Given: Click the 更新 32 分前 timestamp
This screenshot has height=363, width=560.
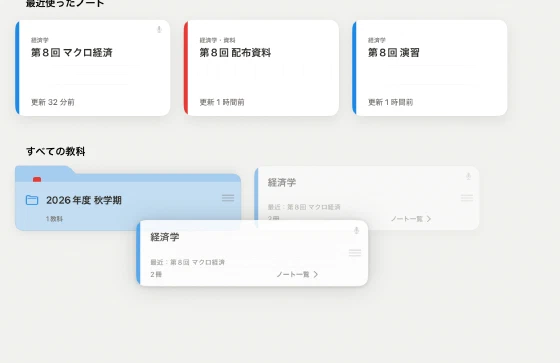Looking at the screenshot, I should [53, 102].
